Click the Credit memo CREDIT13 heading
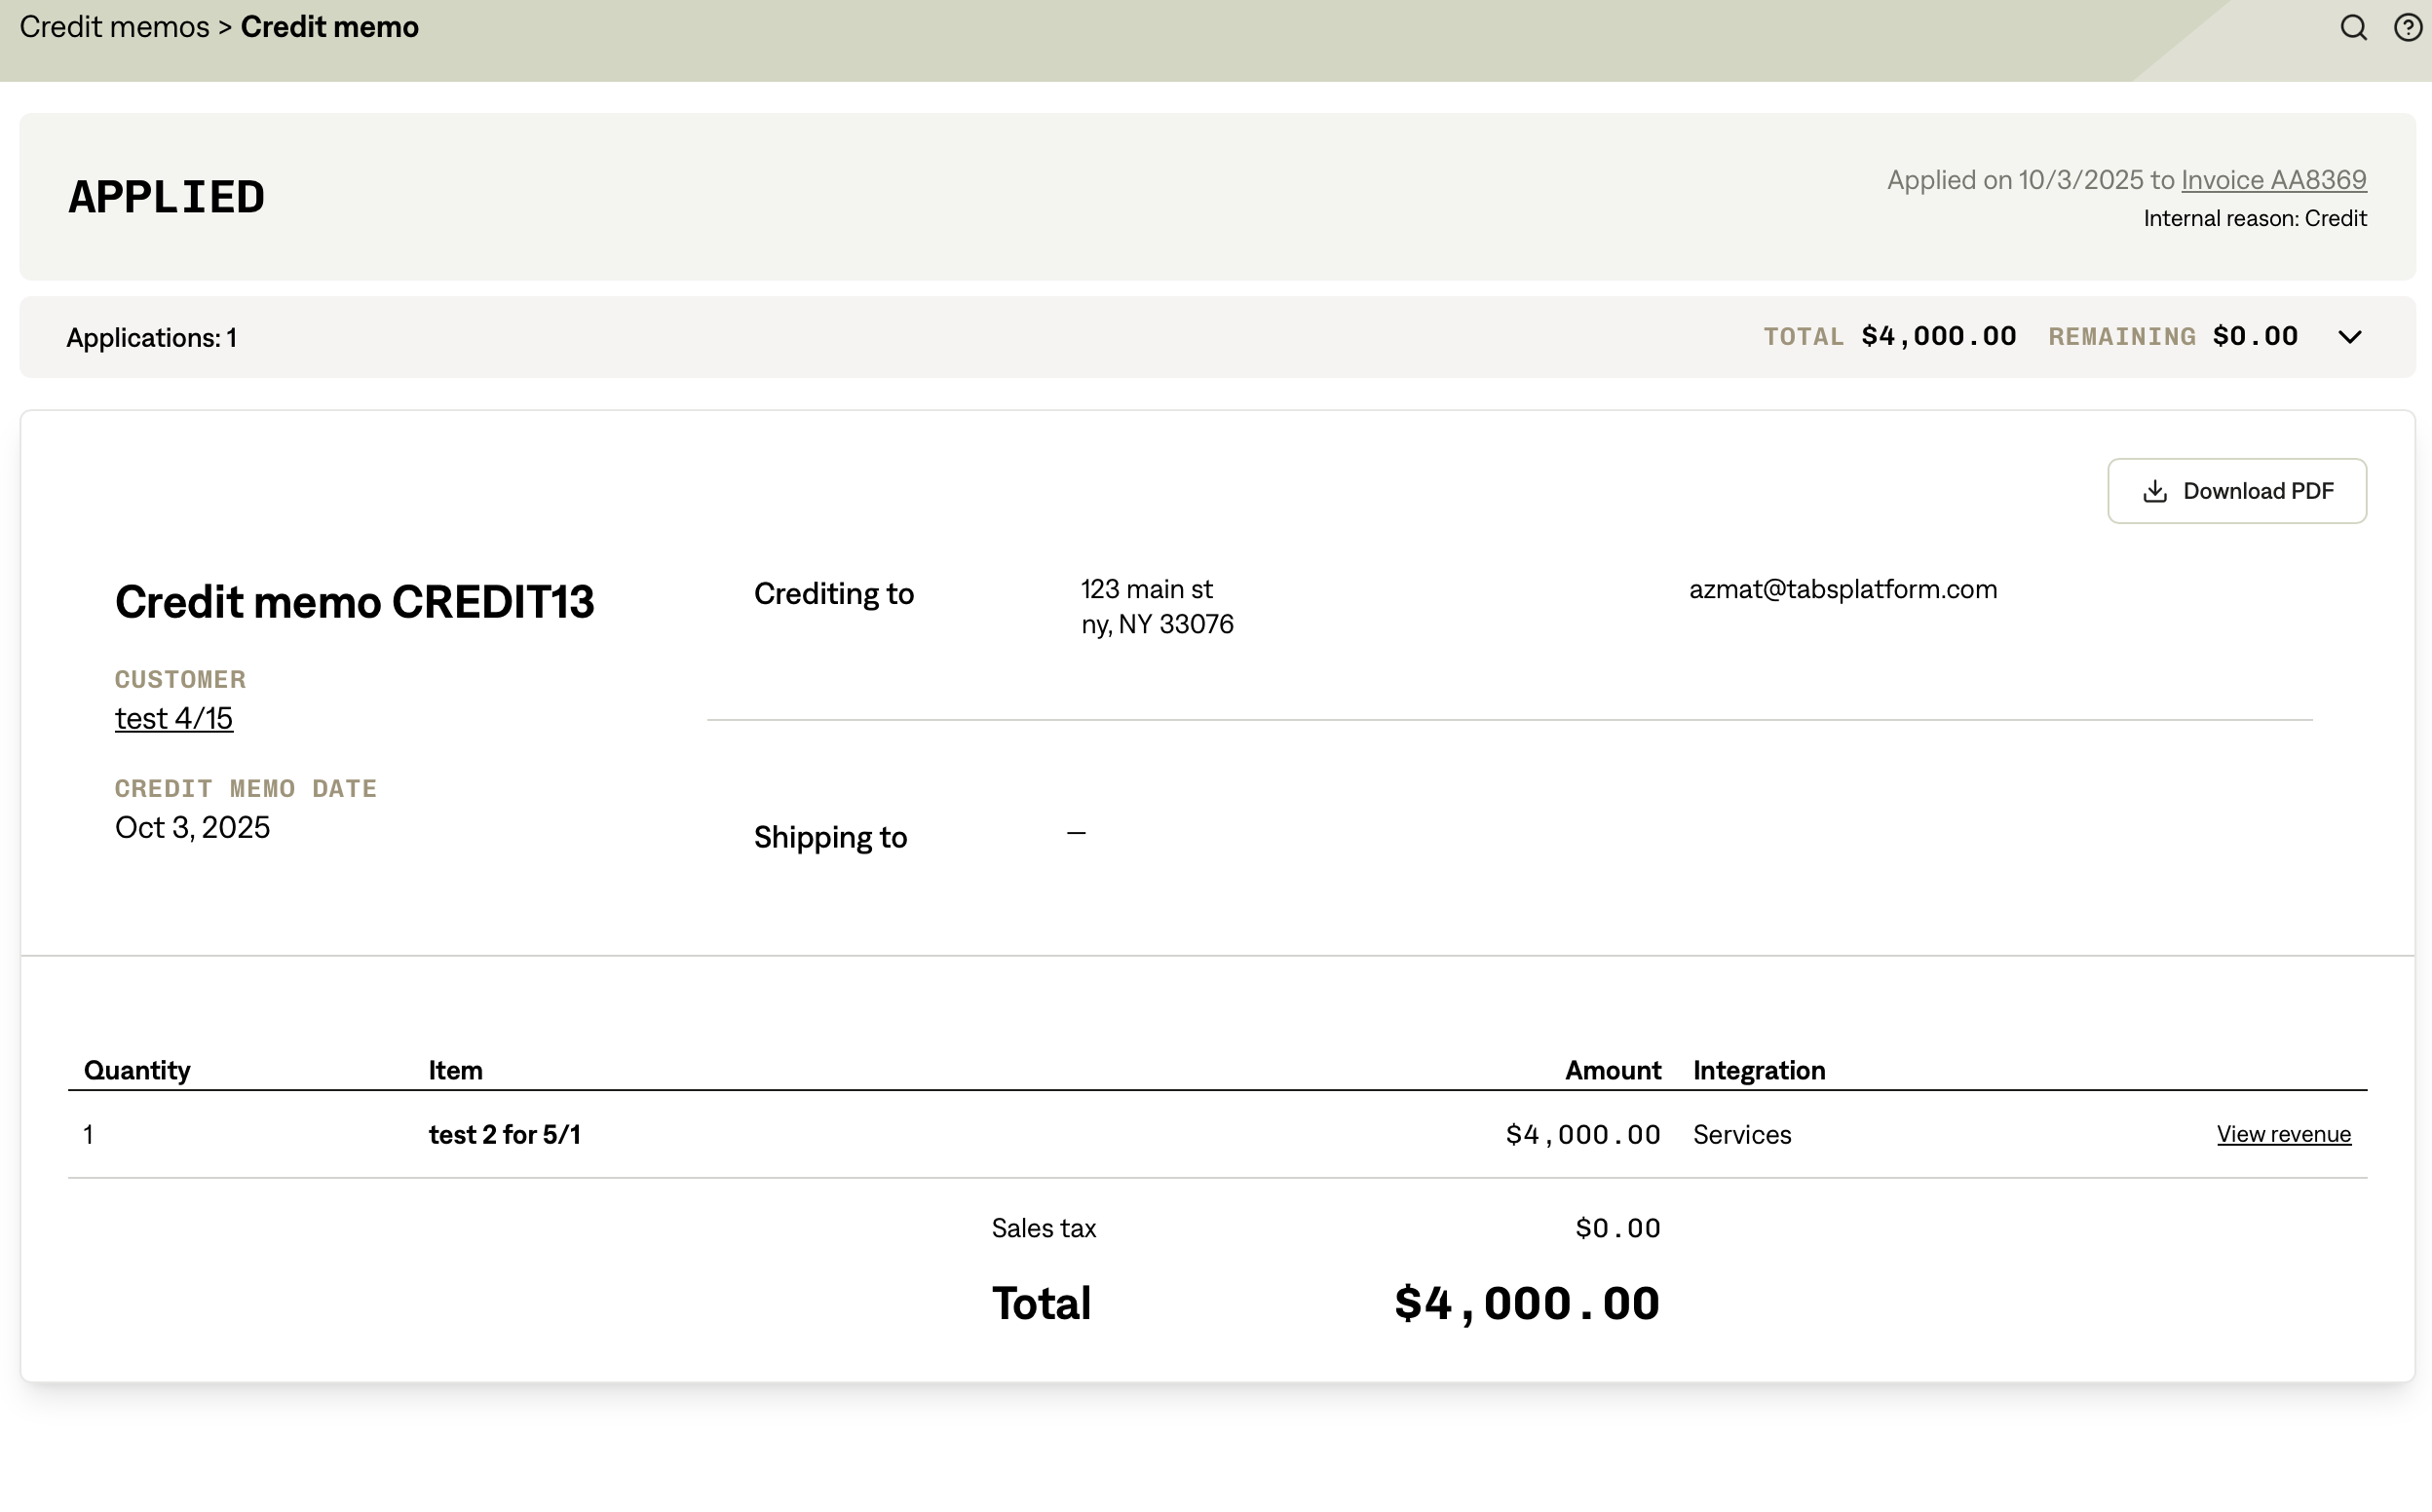 pyautogui.click(x=354, y=602)
